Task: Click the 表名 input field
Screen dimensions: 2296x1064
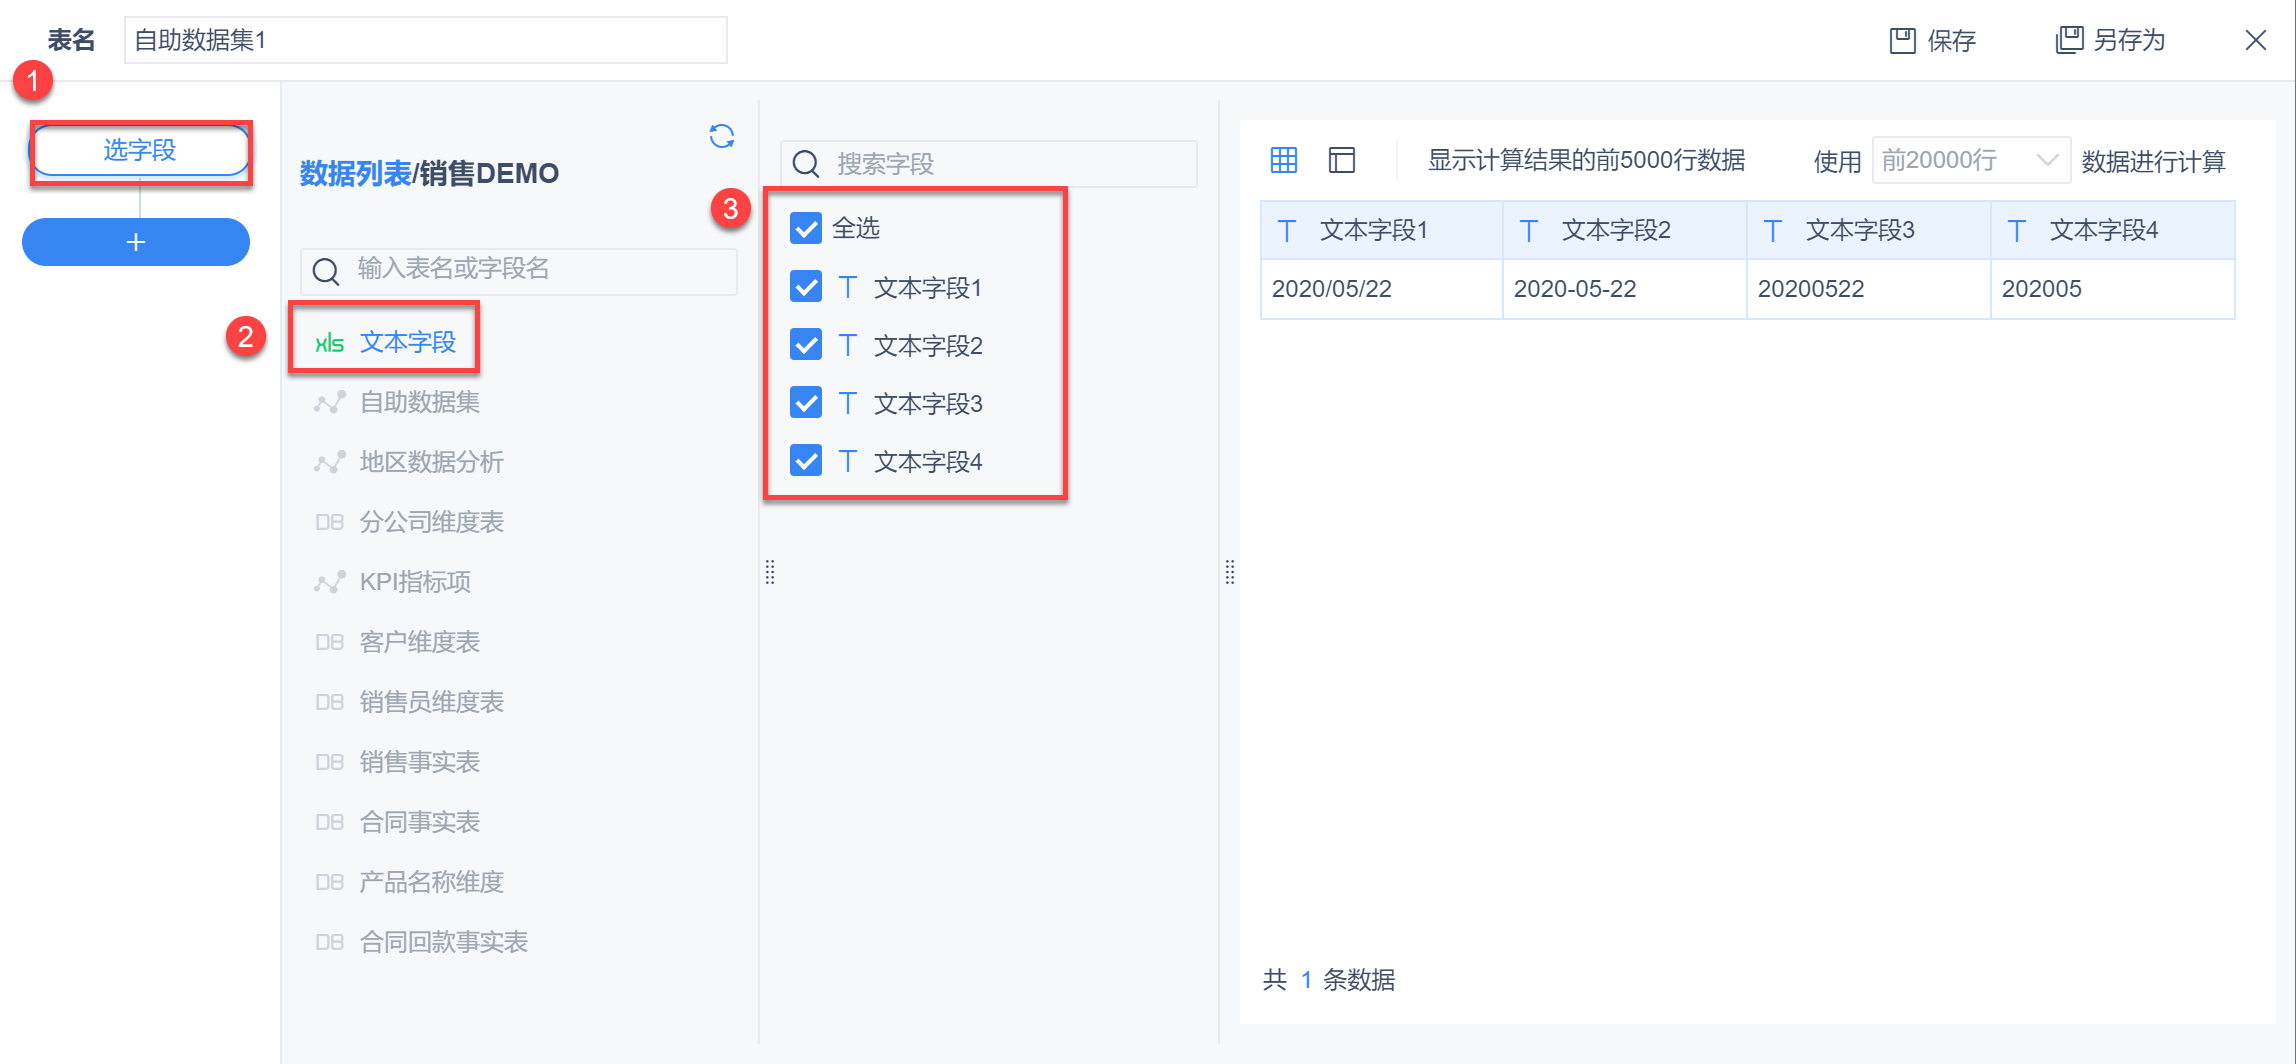Action: coord(425,40)
